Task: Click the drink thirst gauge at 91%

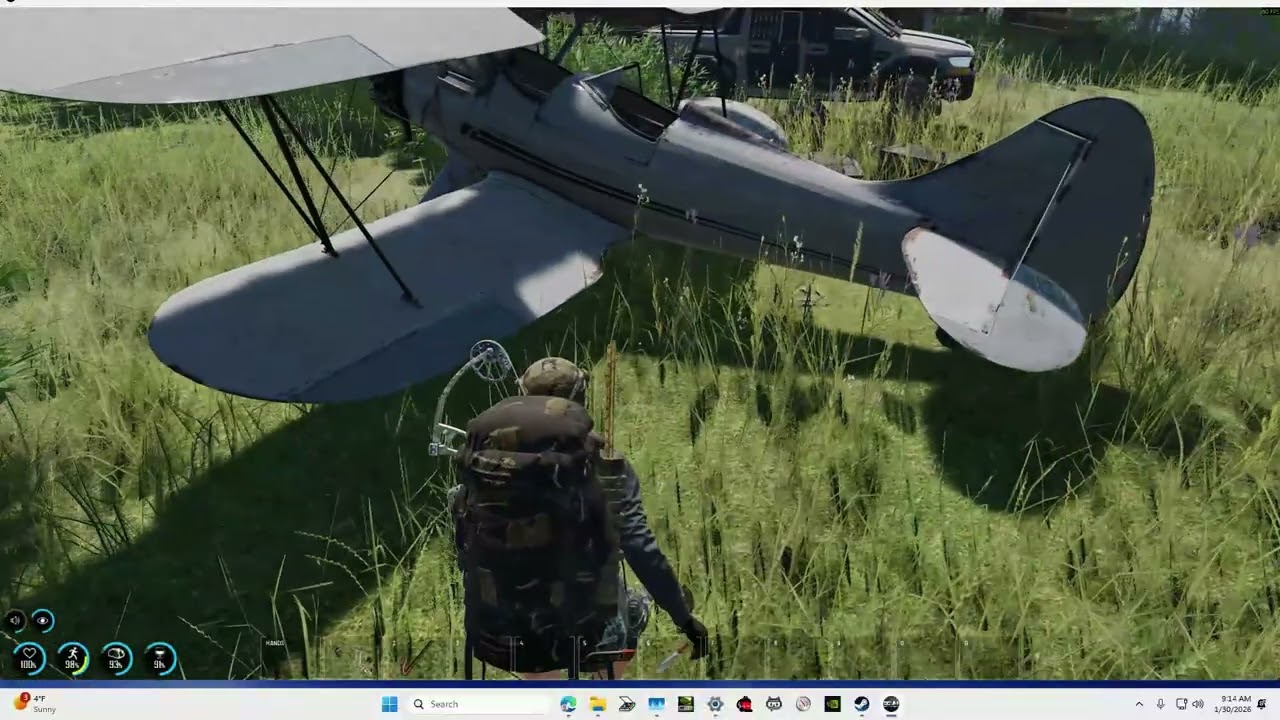Action: tap(160, 659)
